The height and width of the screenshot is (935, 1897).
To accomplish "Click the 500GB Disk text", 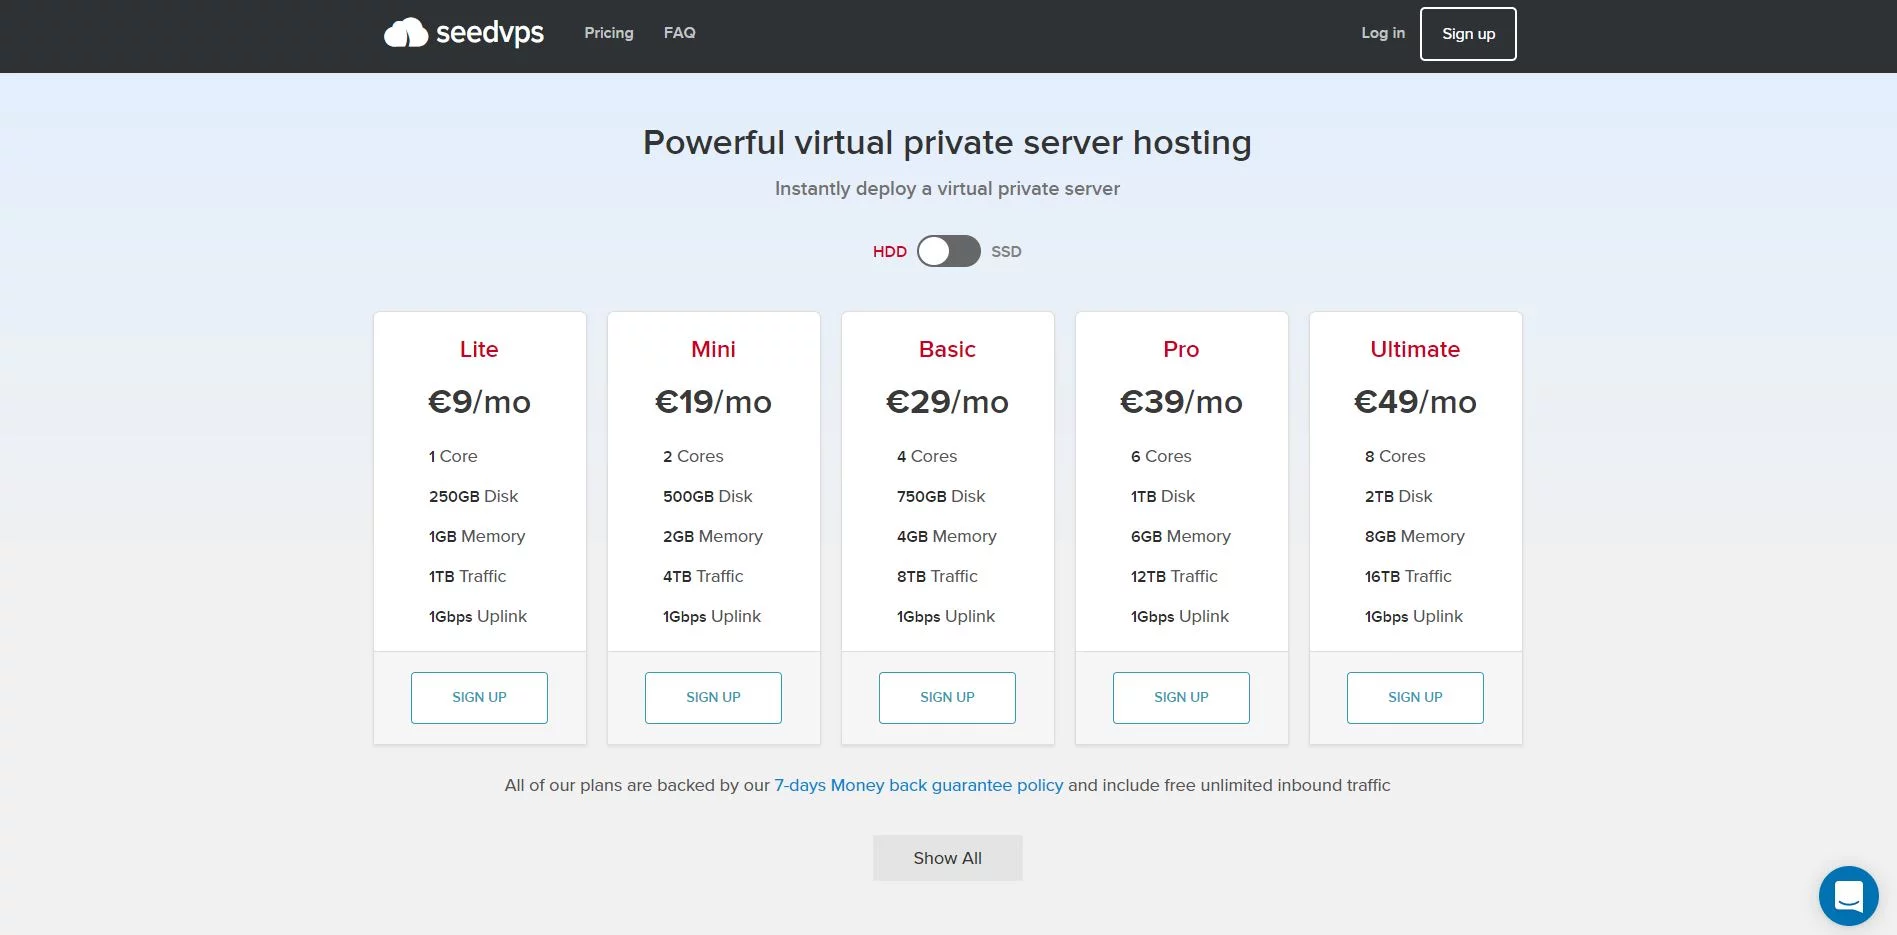I will 707,496.
